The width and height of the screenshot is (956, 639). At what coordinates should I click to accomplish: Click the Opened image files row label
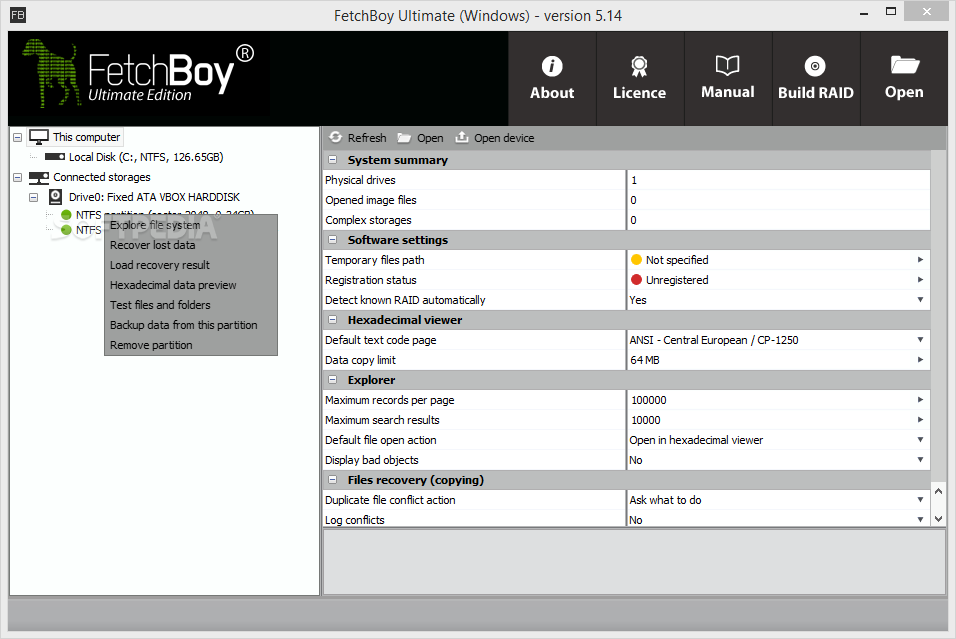pos(371,200)
